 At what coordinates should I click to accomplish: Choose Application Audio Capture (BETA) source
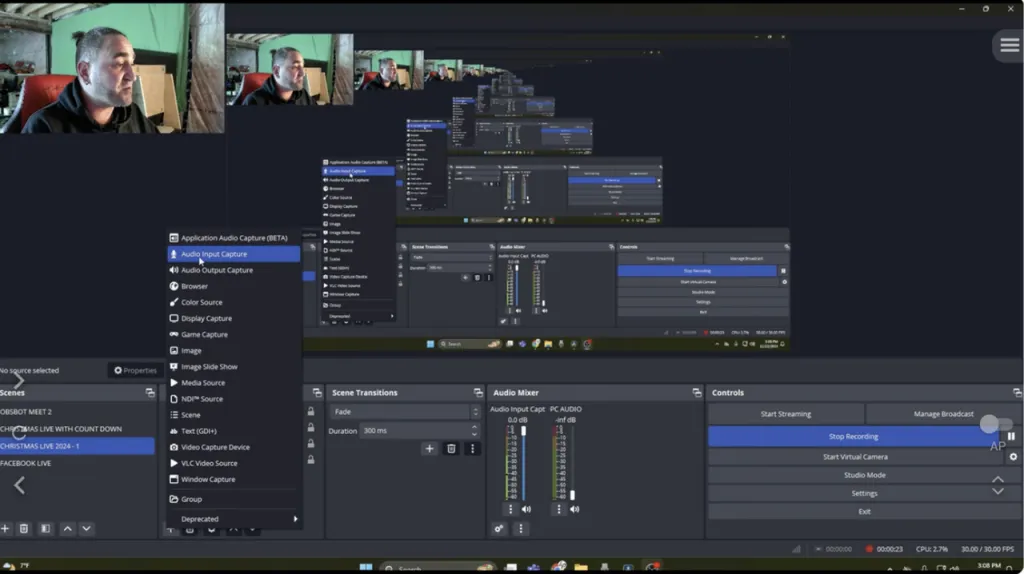[233, 238]
